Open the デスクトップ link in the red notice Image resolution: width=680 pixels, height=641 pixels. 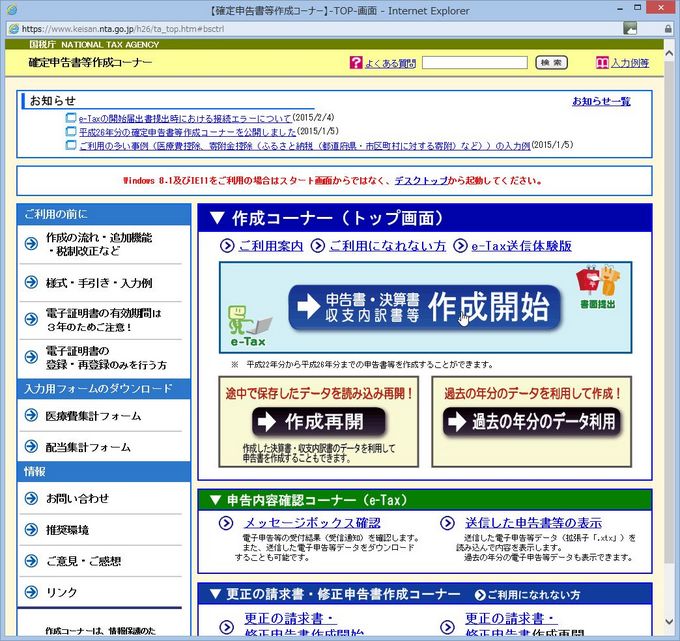pyautogui.click(x=421, y=181)
